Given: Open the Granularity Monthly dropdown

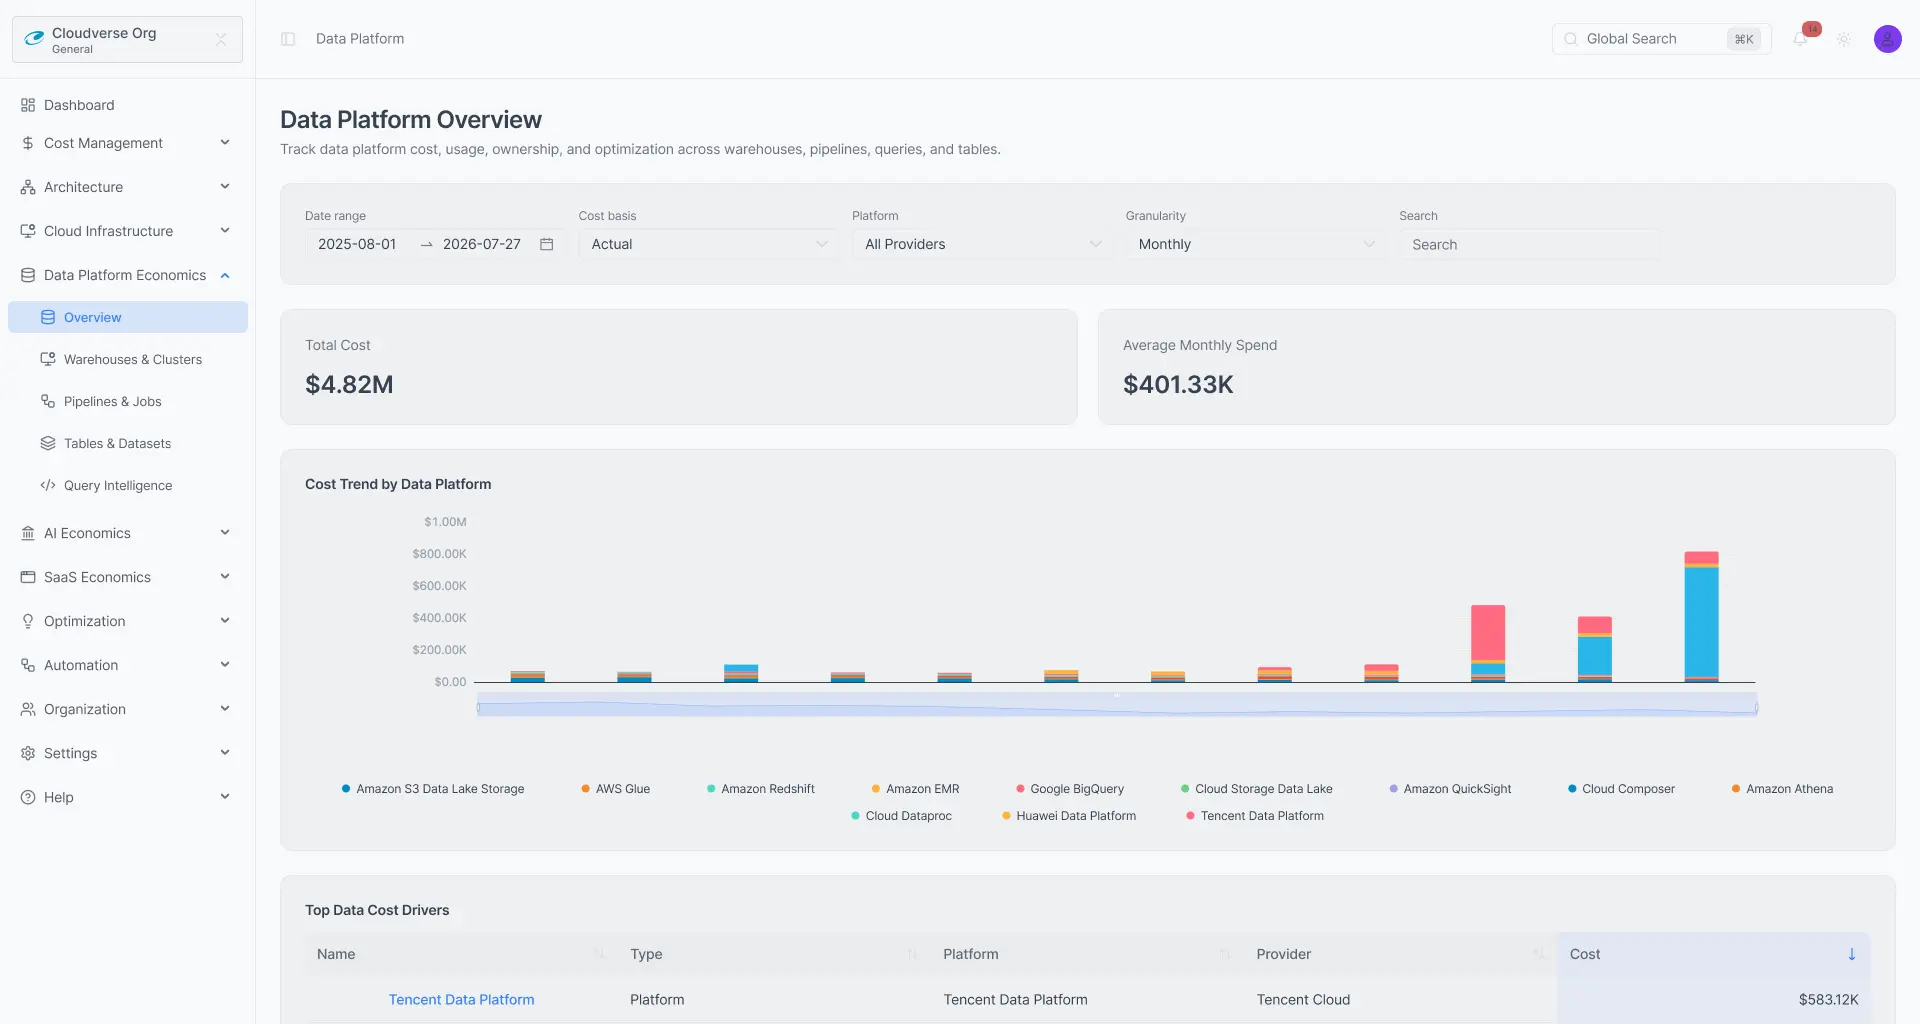Looking at the screenshot, I should 1255,244.
